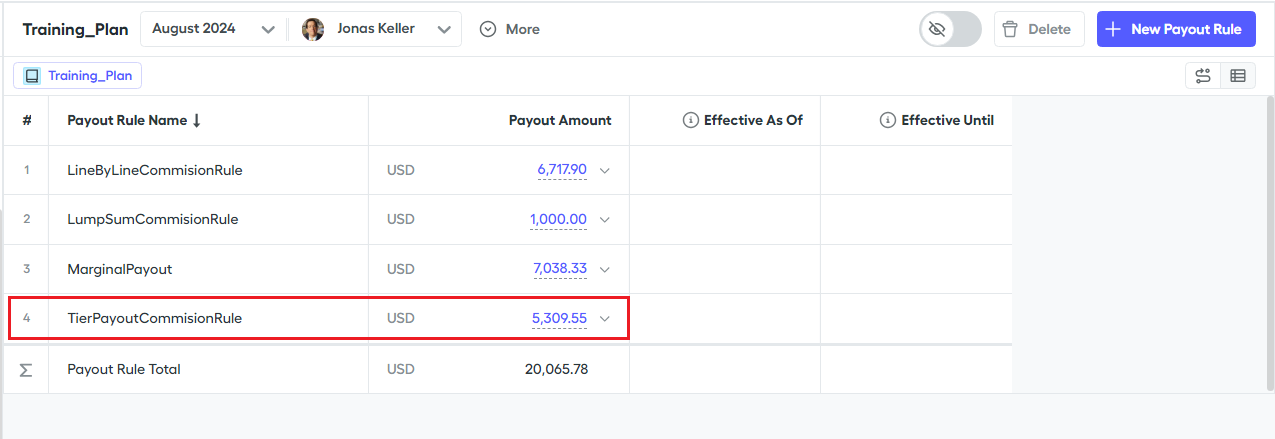Click the Effective As Of info icon
Viewport: 1275px width, 439px height.
[x=690, y=120]
